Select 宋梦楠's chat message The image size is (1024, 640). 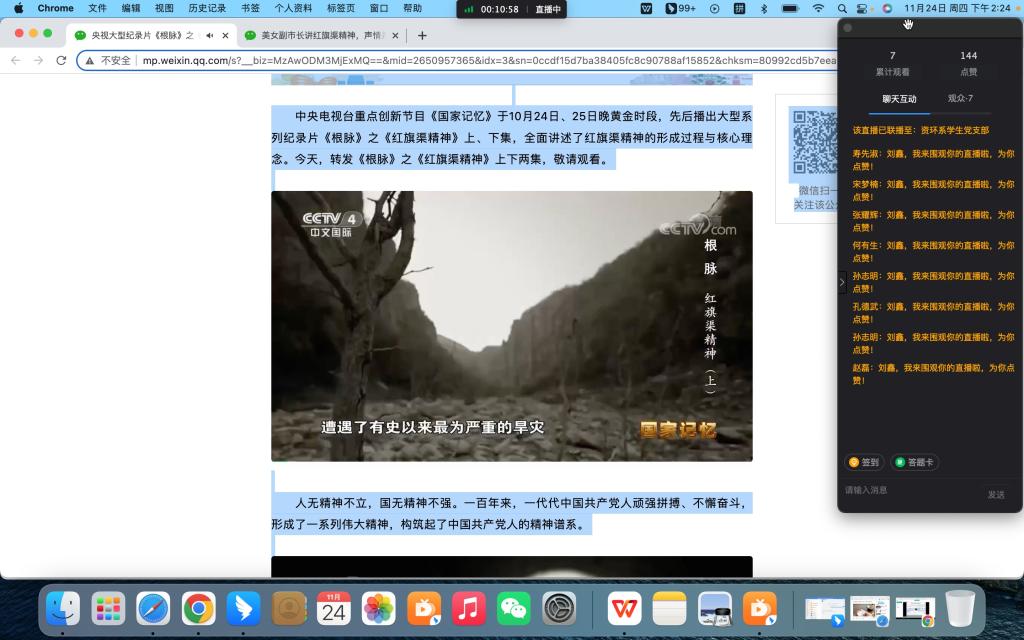(933, 191)
